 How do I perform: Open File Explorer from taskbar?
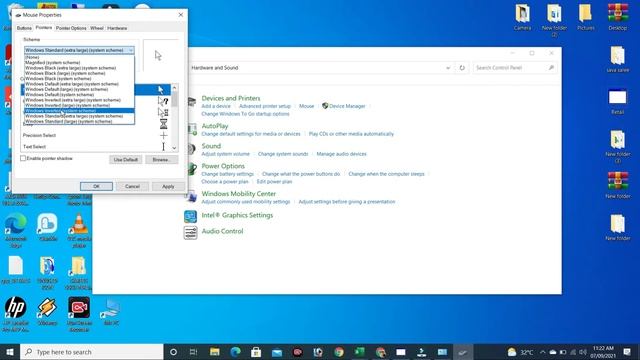(x=215, y=352)
